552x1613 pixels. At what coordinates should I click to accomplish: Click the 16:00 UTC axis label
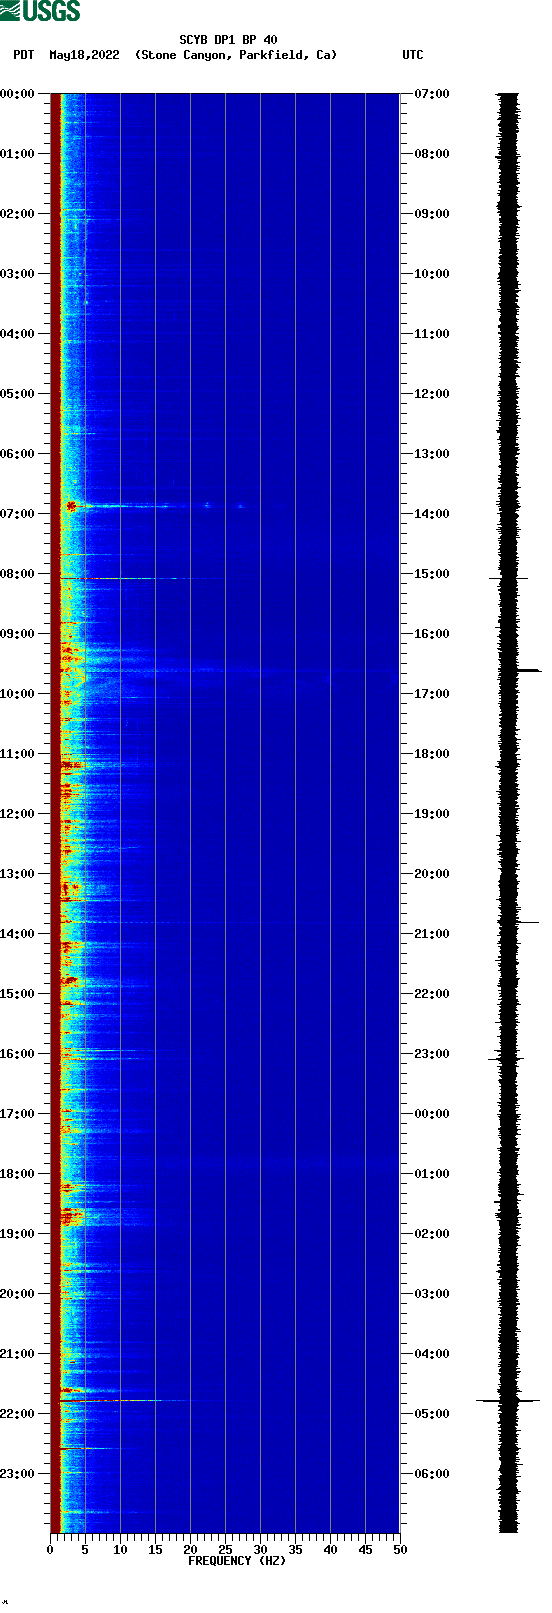(x=432, y=634)
